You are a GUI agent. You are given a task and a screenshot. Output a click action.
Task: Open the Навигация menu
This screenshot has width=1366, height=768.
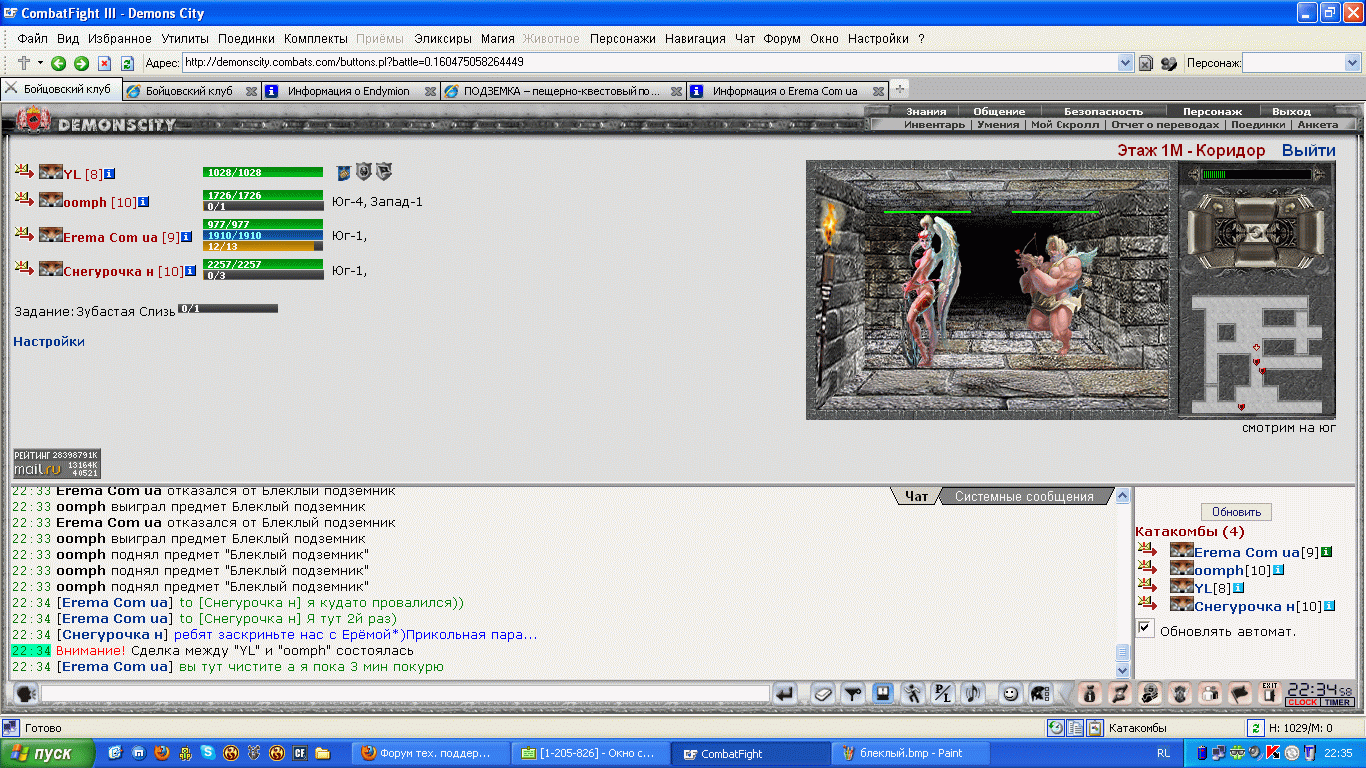click(695, 39)
